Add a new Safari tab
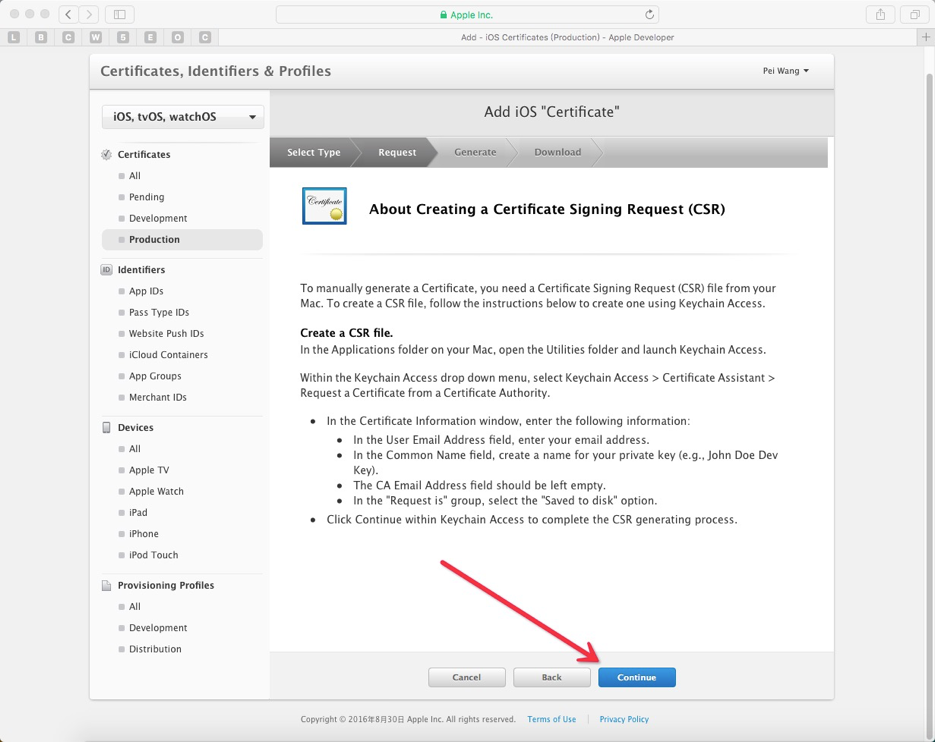 (x=925, y=37)
